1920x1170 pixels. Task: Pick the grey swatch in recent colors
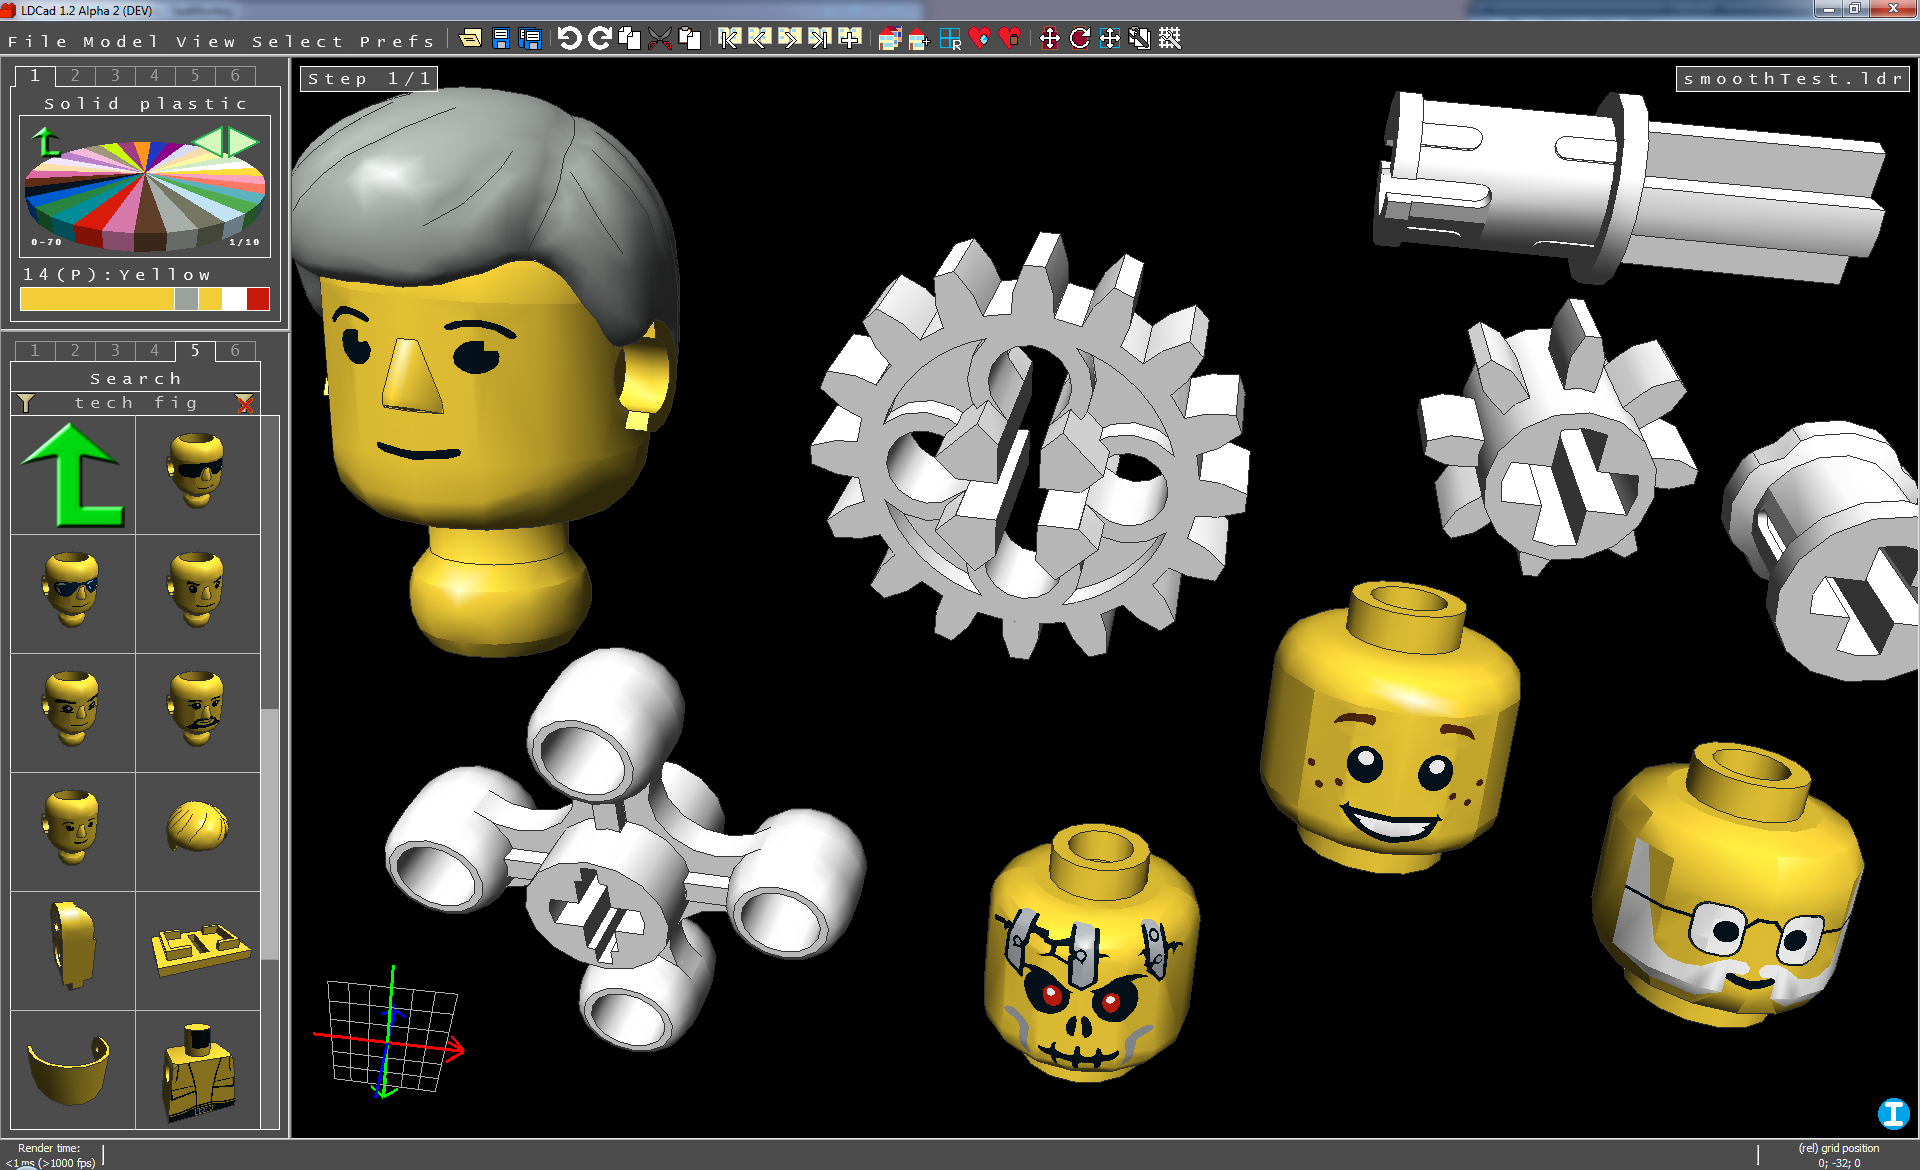[186, 299]
